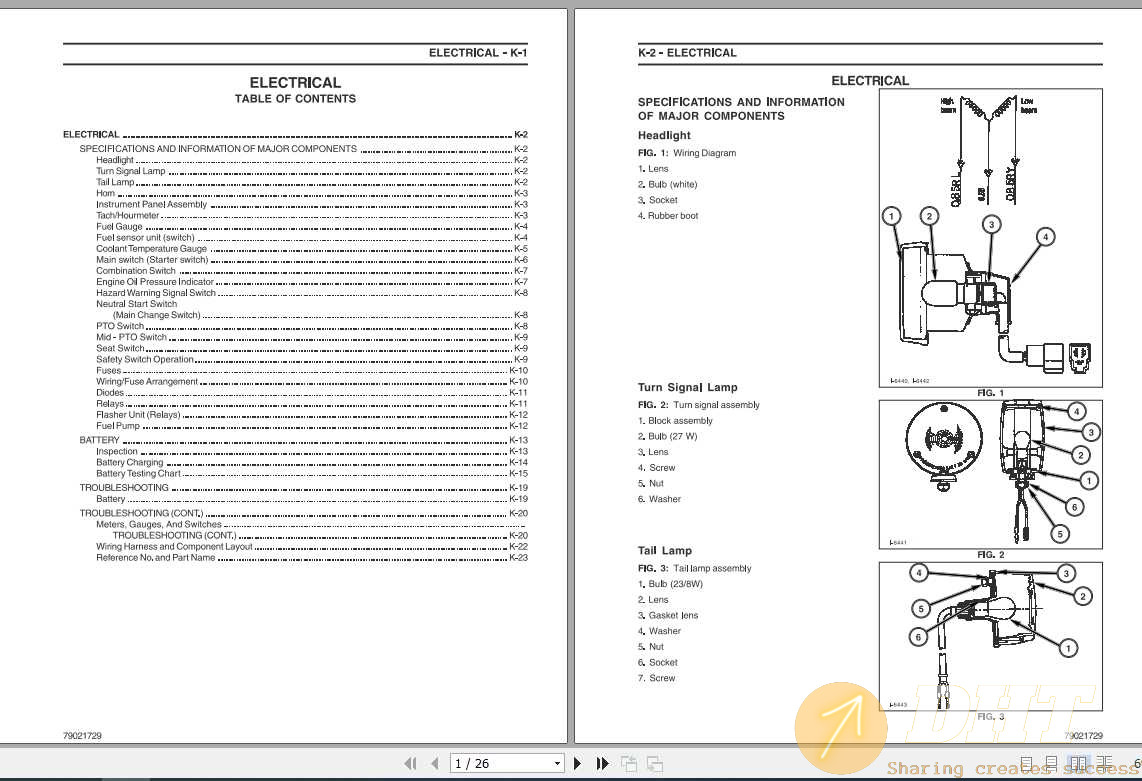
Task: Click the FIG. 2 turn signal lamp illustration
Action: [990, 474]
